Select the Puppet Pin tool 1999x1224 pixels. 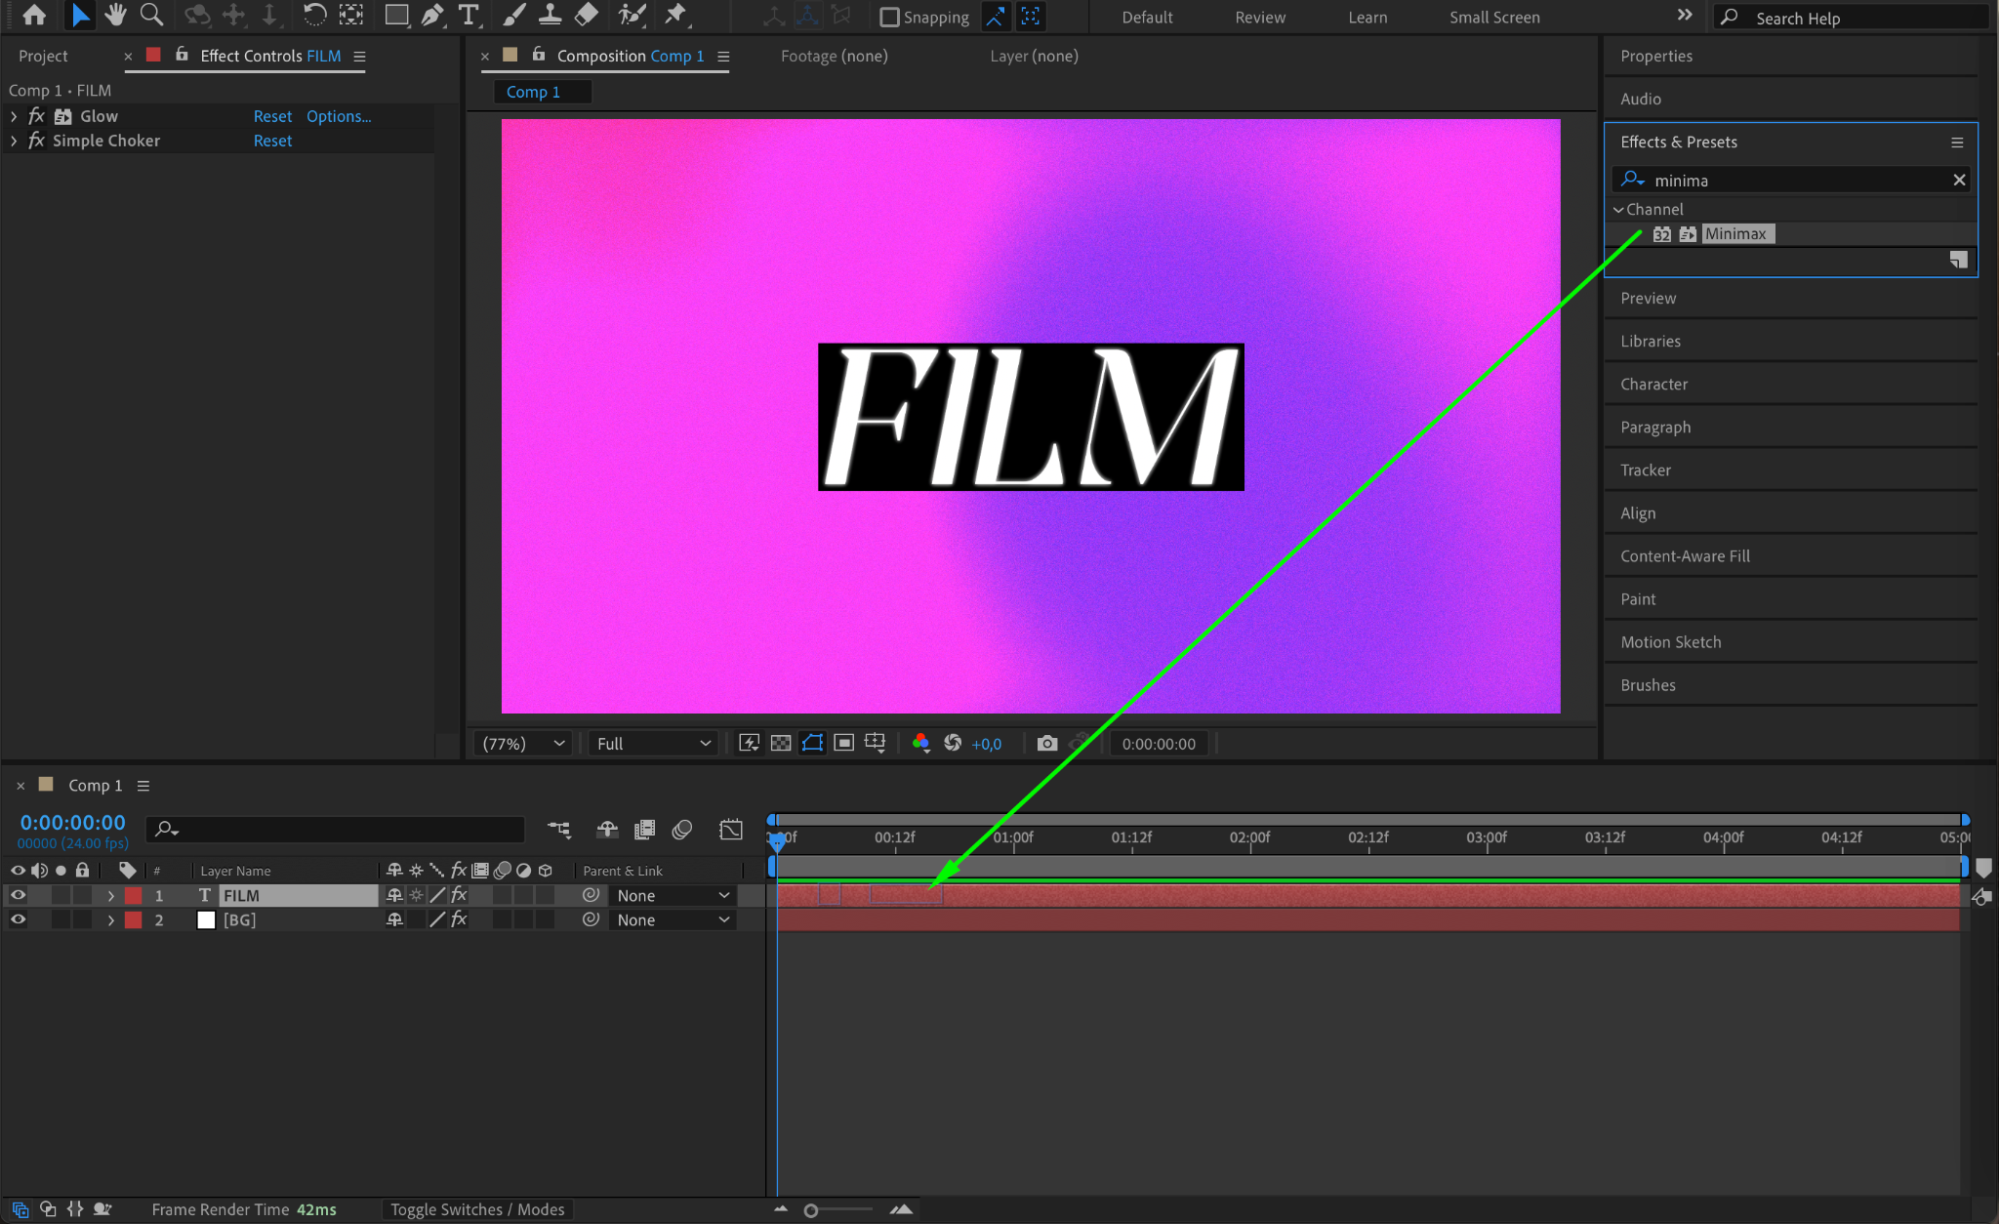pyautogui.click(x=677, y=15)
